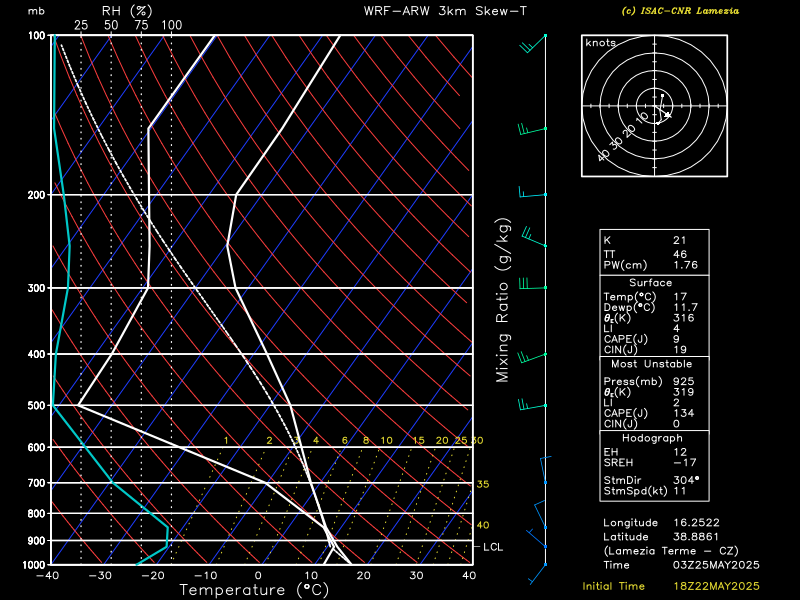
Task: Click the RH '75' tick label
Action: [x=141, y=25]
